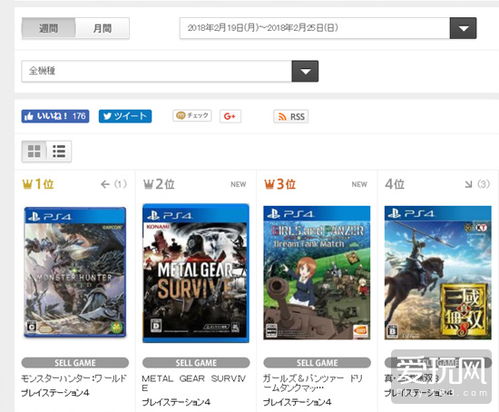Click the Twitter ツイート button
The image size is (499, 412).
(x=125, y=116)
